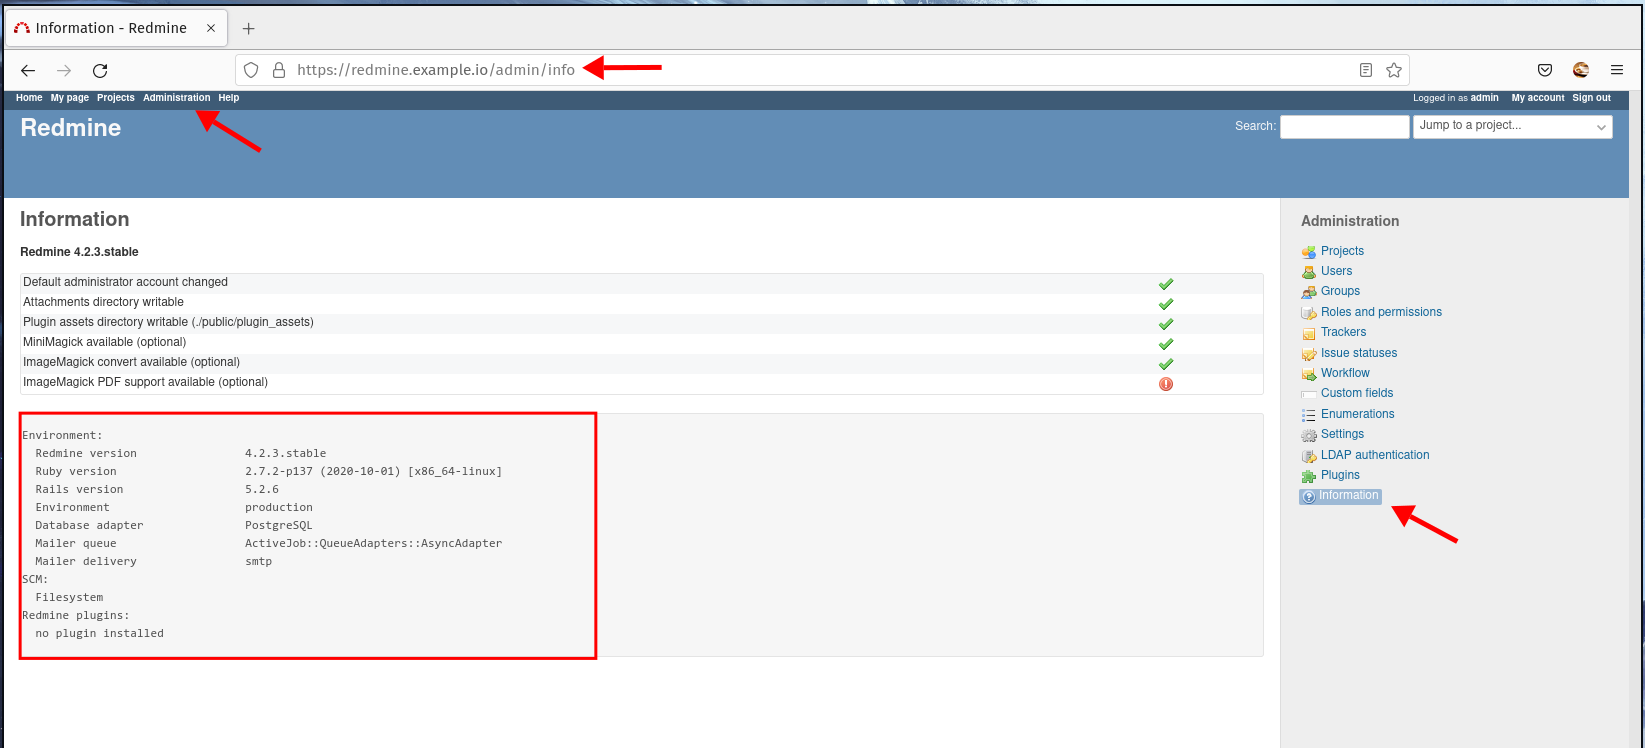This screenshot has height=748, width=1645.
Task: Open the Settings link in sidebar
Action: click(1342, 434)
